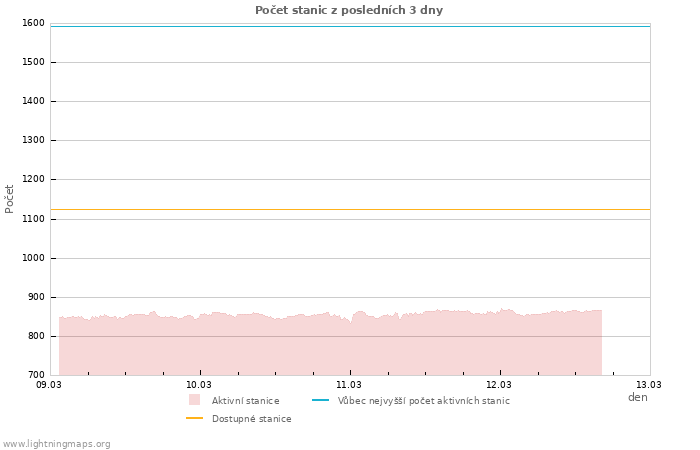Click the 1100 y-axis value
Viewport: 700px width, 450px height.
tap(33, 219)
